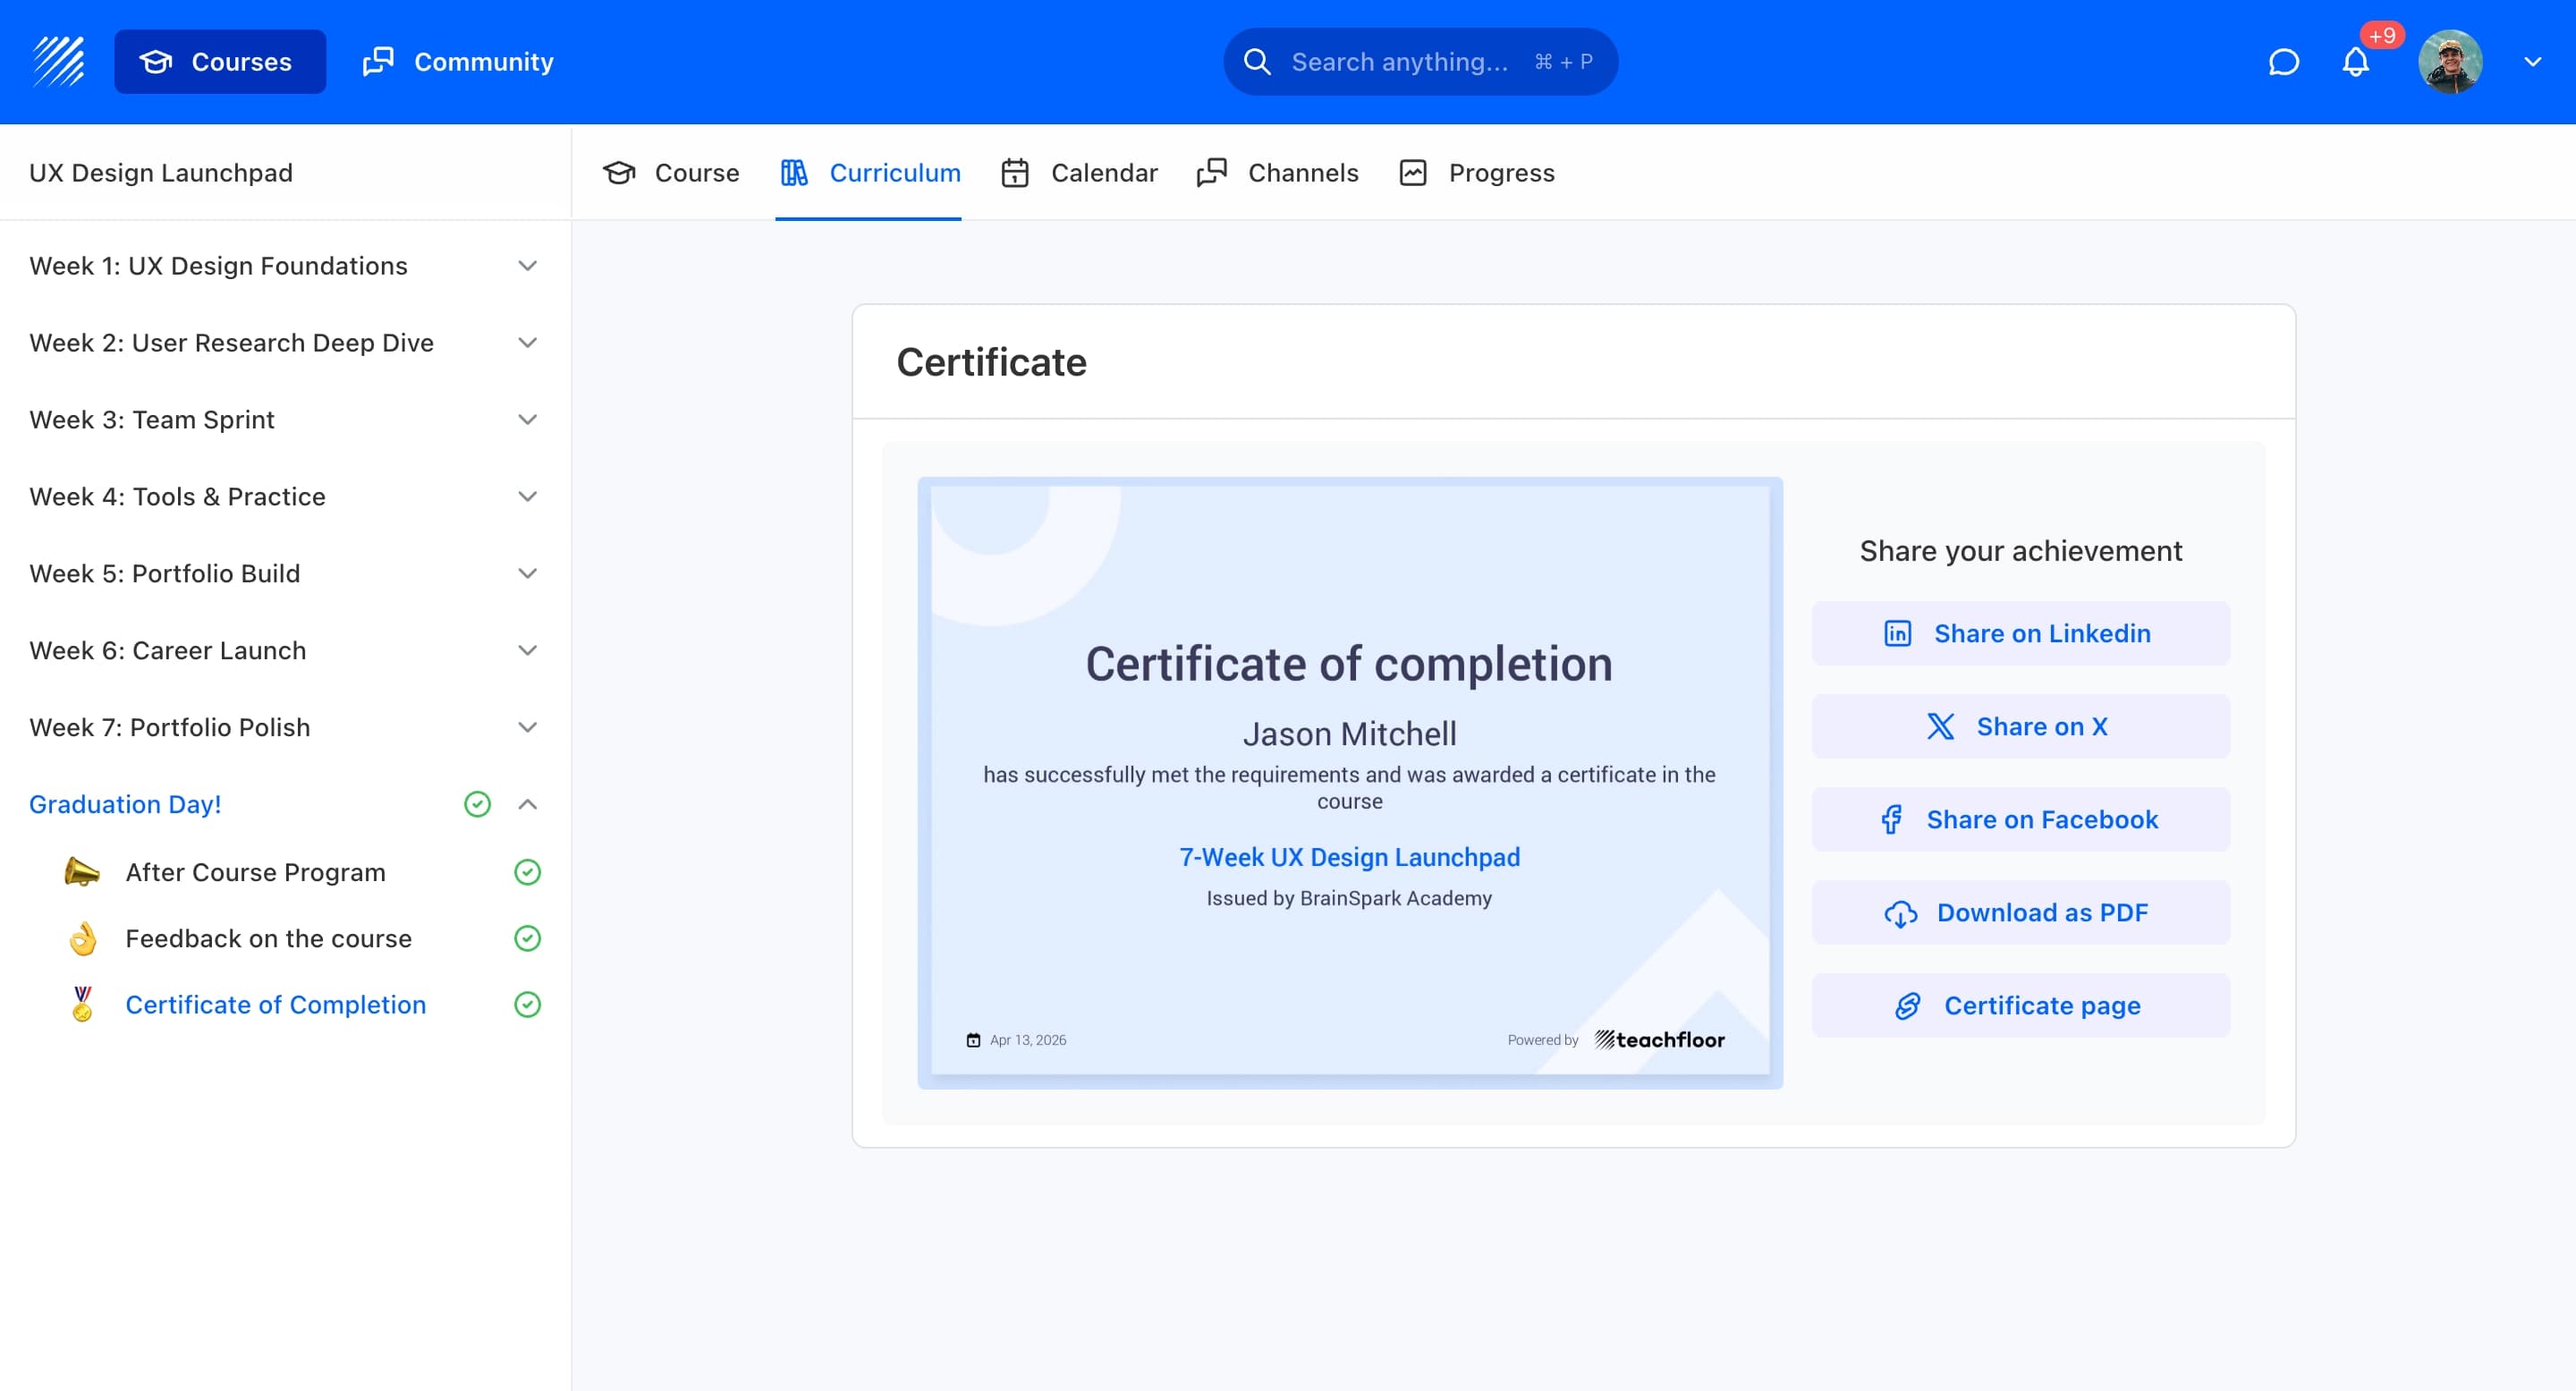Click Week 5: Portfolio Build title
The image size is (2576, 1391).
tap(165, 574)
